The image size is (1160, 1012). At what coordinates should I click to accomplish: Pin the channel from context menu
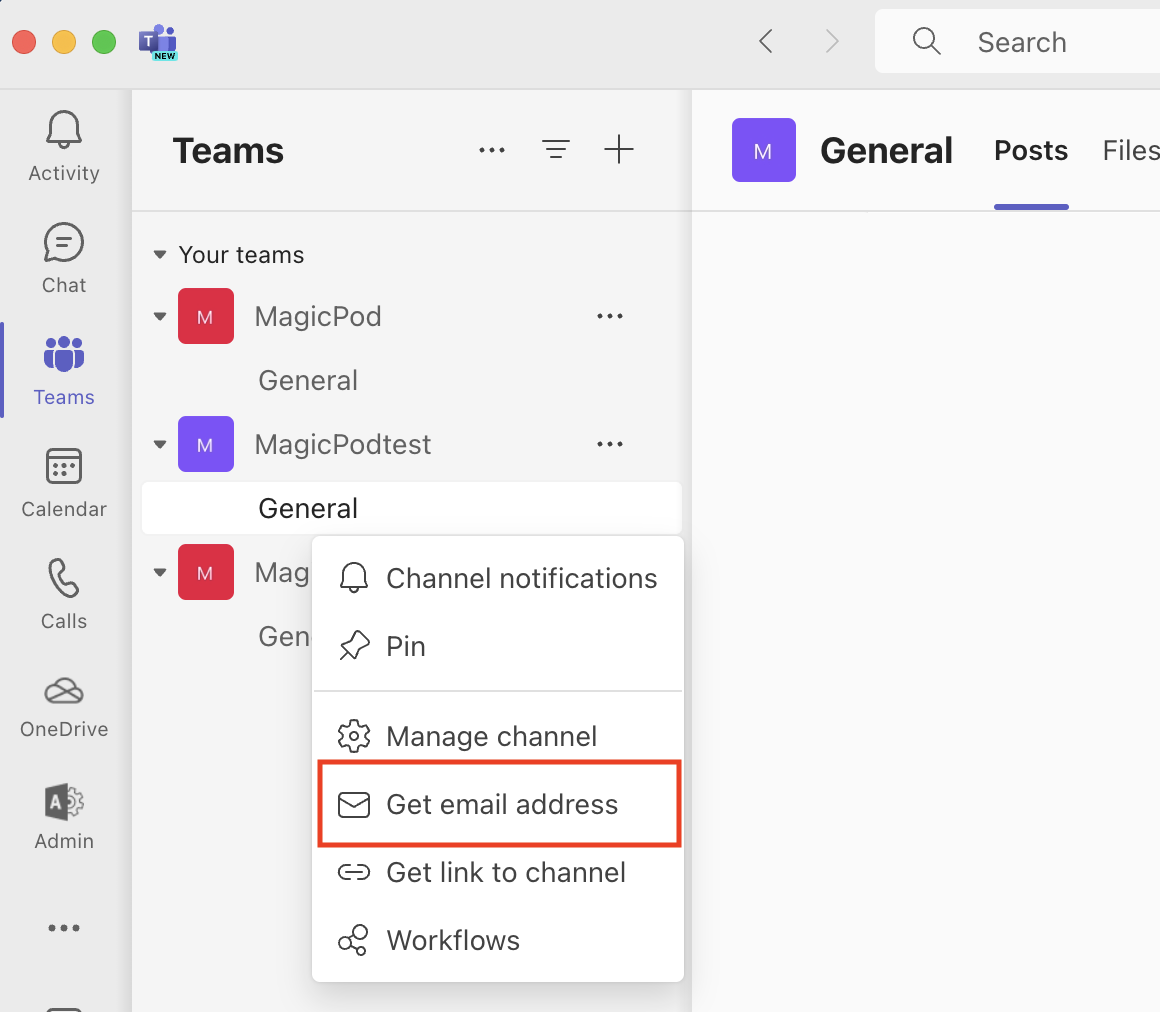click(x=498, y=647)
